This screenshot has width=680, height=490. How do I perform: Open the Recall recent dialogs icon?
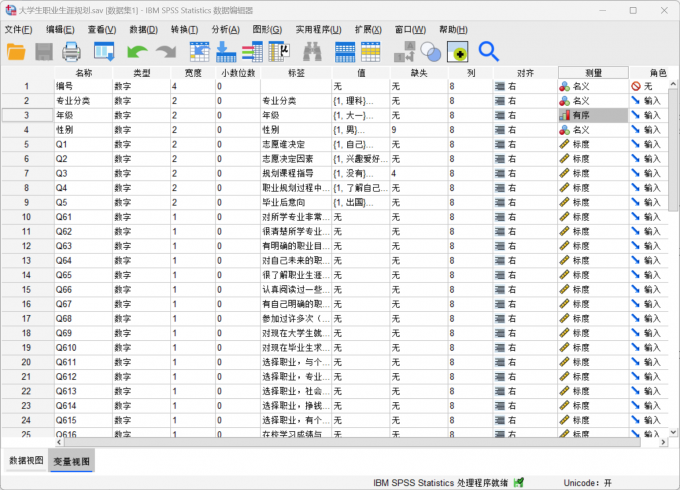coord(104,52)
